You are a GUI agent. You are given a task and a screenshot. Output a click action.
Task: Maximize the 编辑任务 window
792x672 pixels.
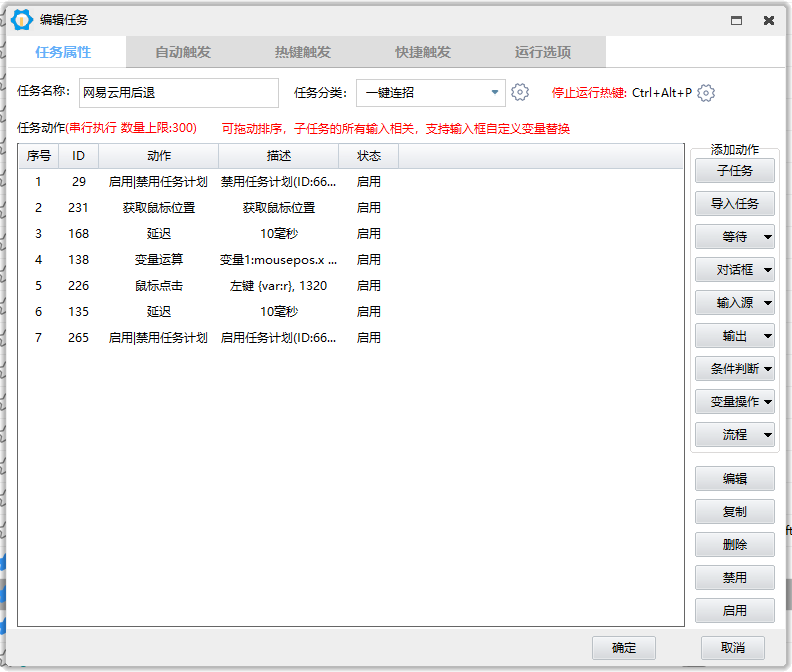click(x=737, y=20)
